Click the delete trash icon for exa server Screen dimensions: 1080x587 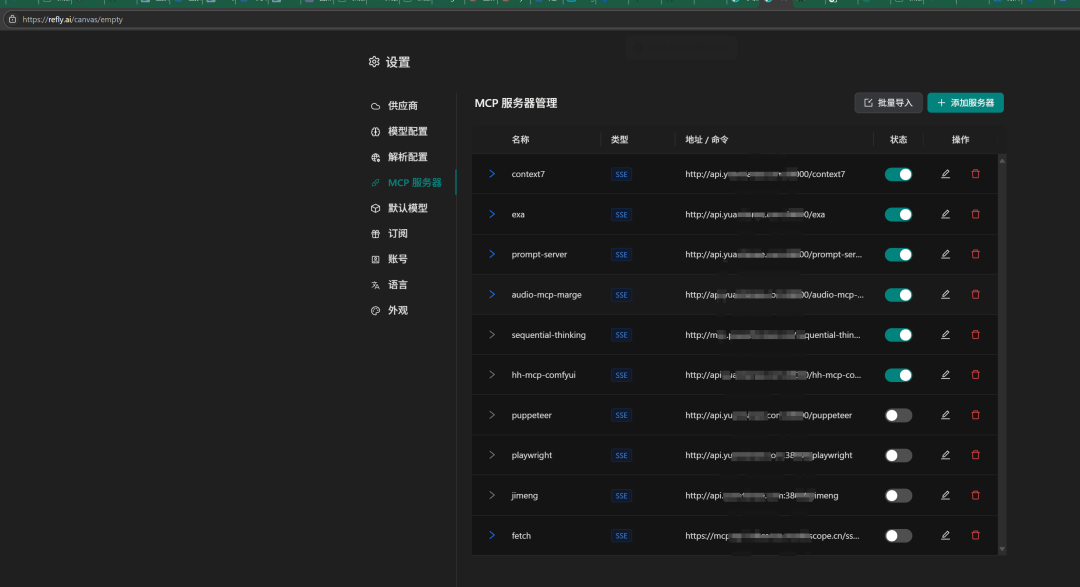[976, 214]
